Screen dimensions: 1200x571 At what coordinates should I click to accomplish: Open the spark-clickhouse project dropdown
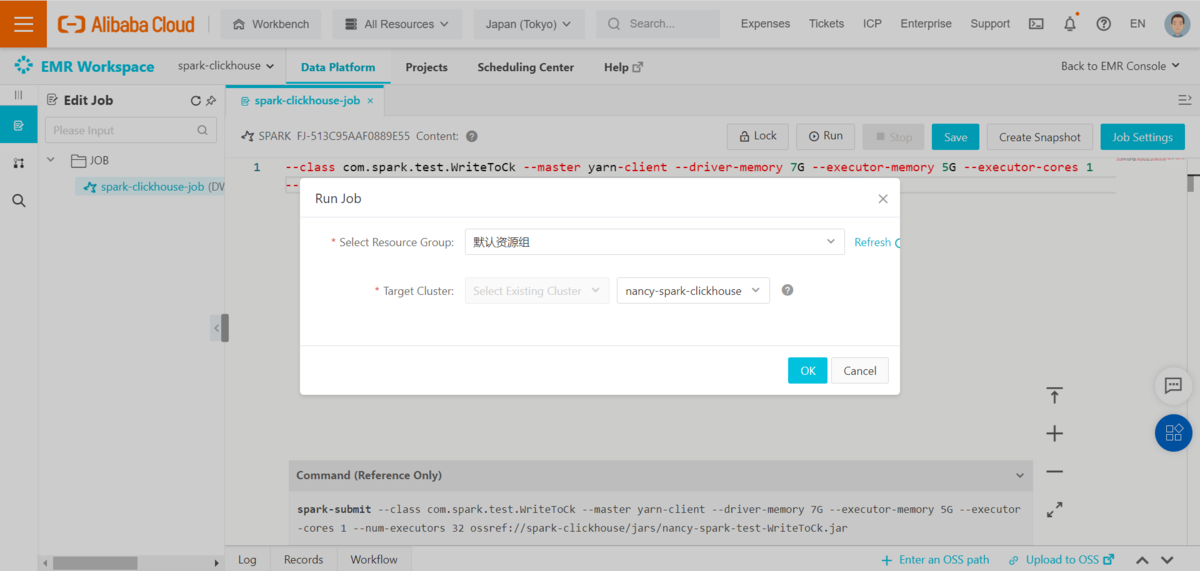(x=226, y=66)
